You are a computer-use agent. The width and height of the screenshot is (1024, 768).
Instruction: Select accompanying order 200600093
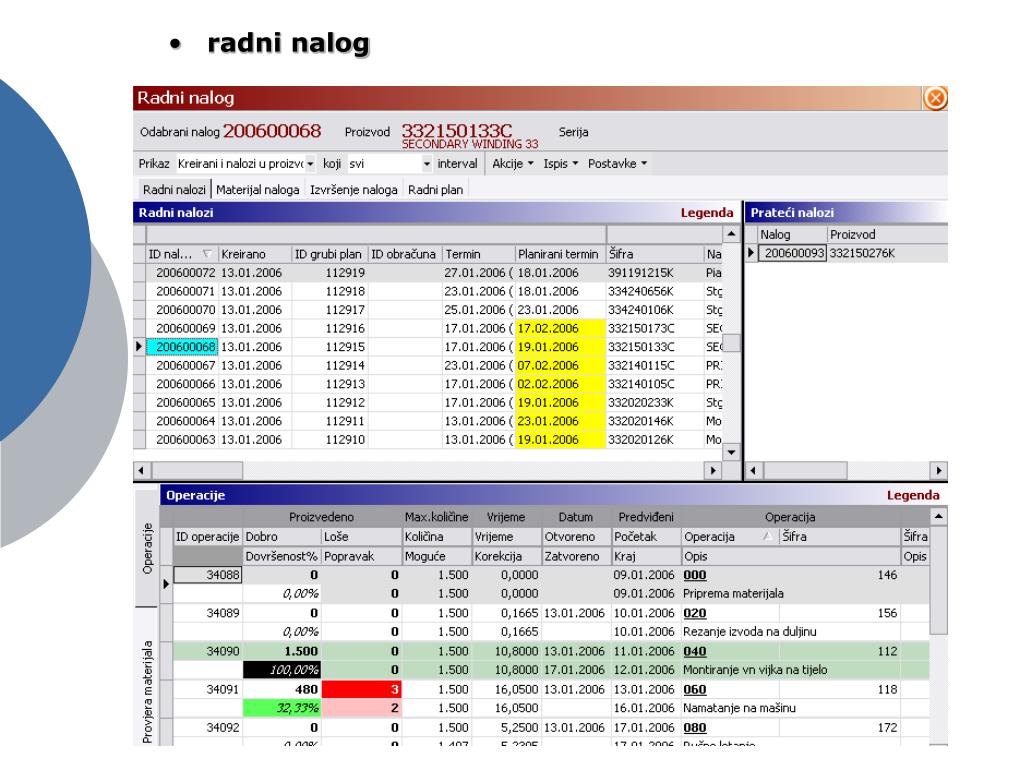[x=794, y=253]
